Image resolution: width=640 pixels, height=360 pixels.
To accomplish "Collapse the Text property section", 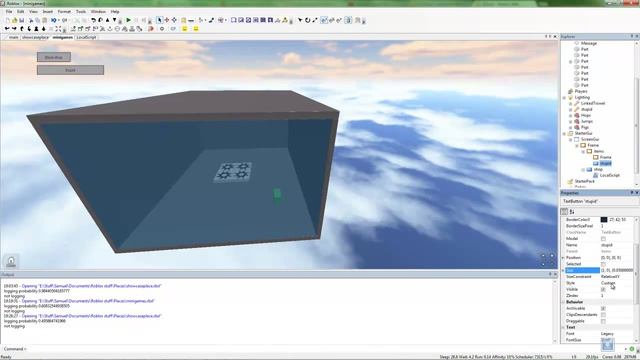I will point(563,327).
